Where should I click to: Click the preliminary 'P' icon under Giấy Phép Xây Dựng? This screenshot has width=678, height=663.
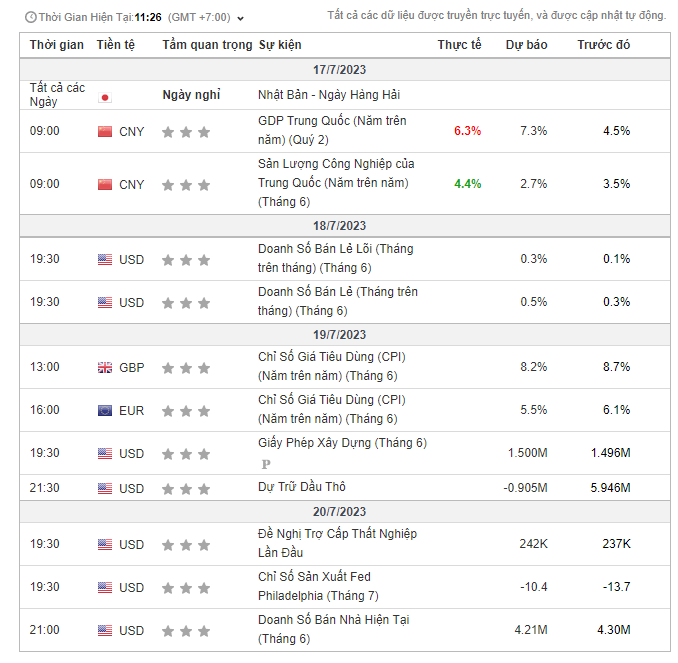pyautogui.click(x=266, y=464)
